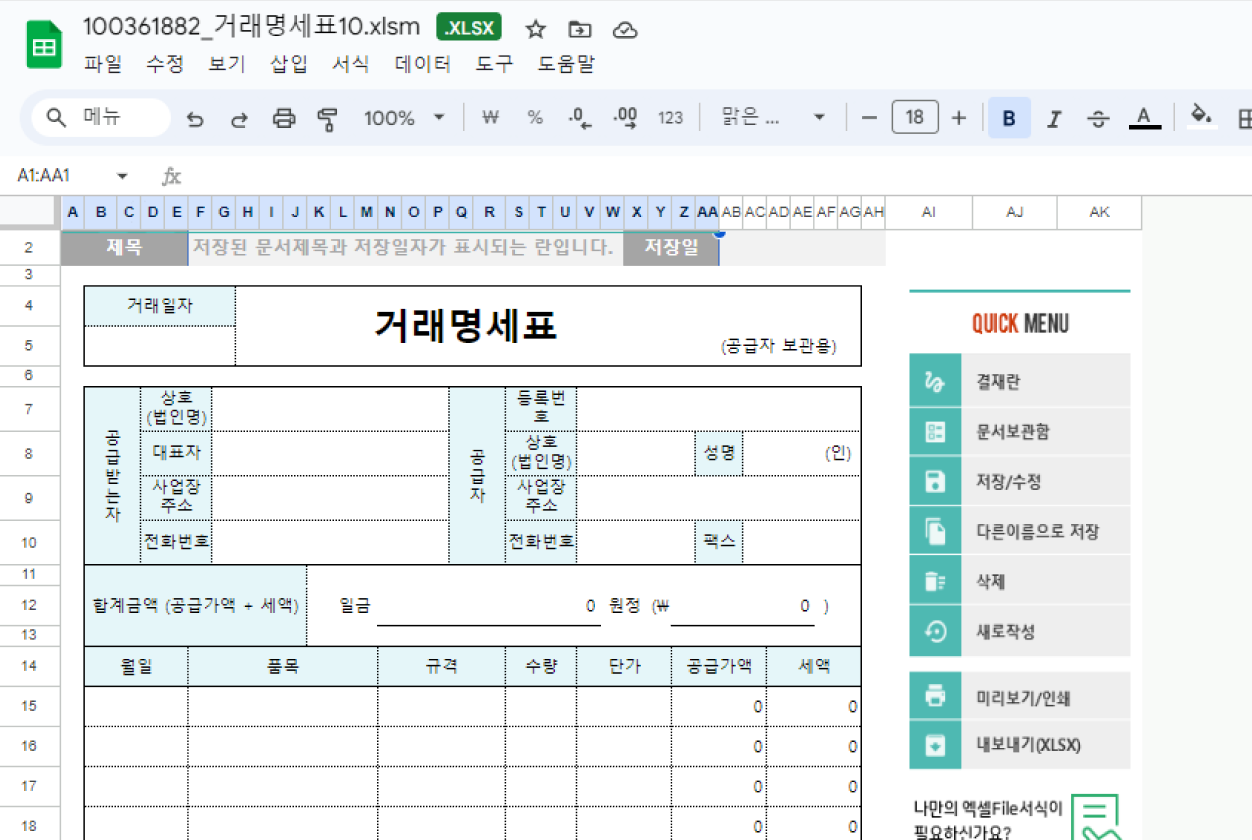Open the 파일 menu

coord(104,65)
